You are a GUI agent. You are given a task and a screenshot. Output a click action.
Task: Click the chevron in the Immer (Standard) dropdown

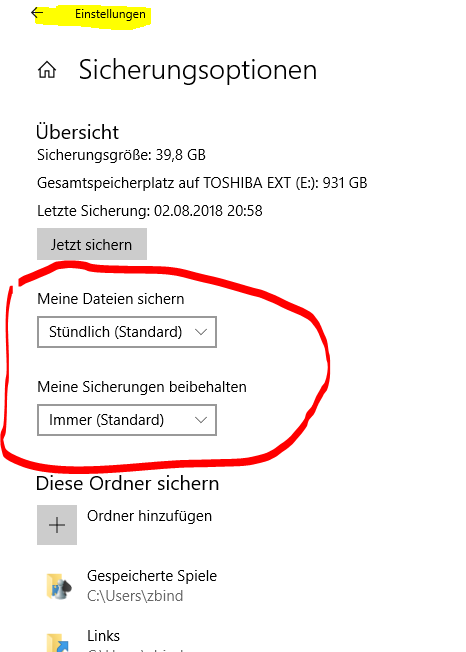pyautogui.click(x=201, y=420)
